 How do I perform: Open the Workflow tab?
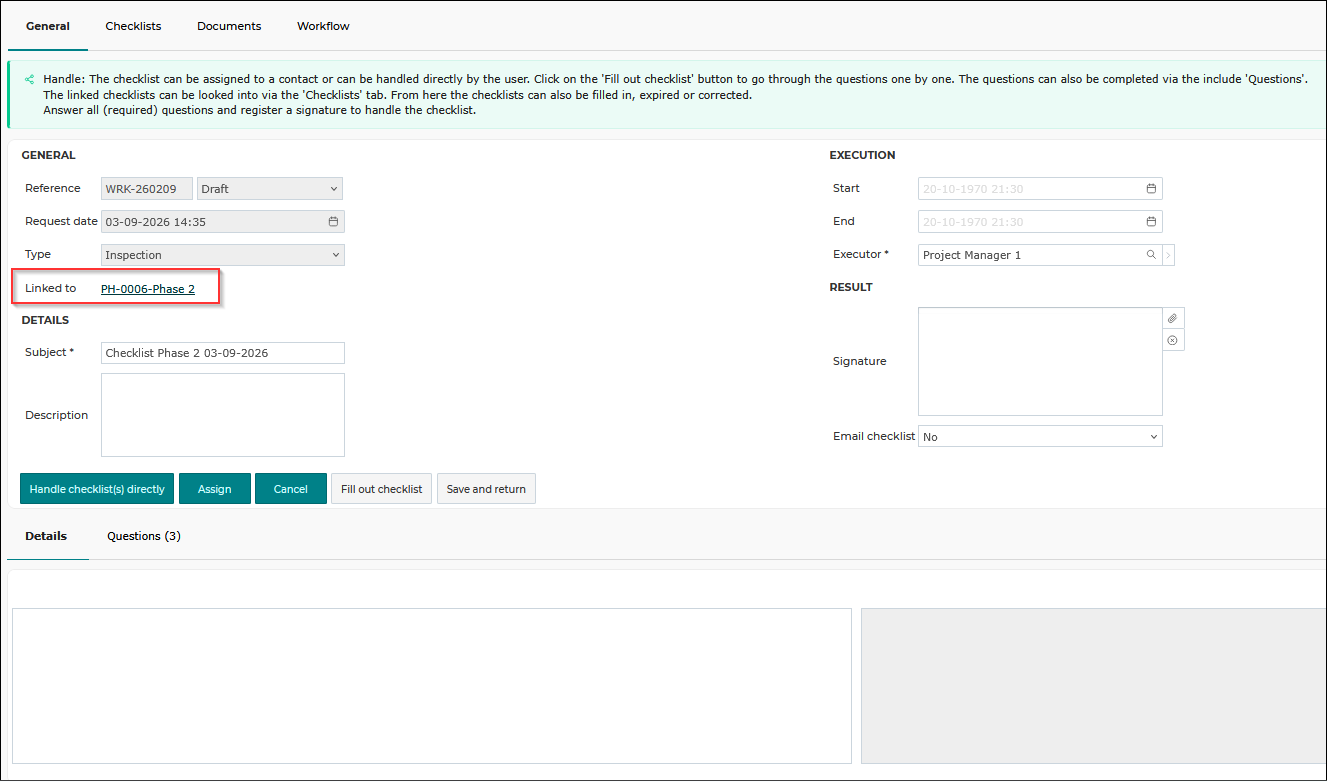tap(323, 26)
